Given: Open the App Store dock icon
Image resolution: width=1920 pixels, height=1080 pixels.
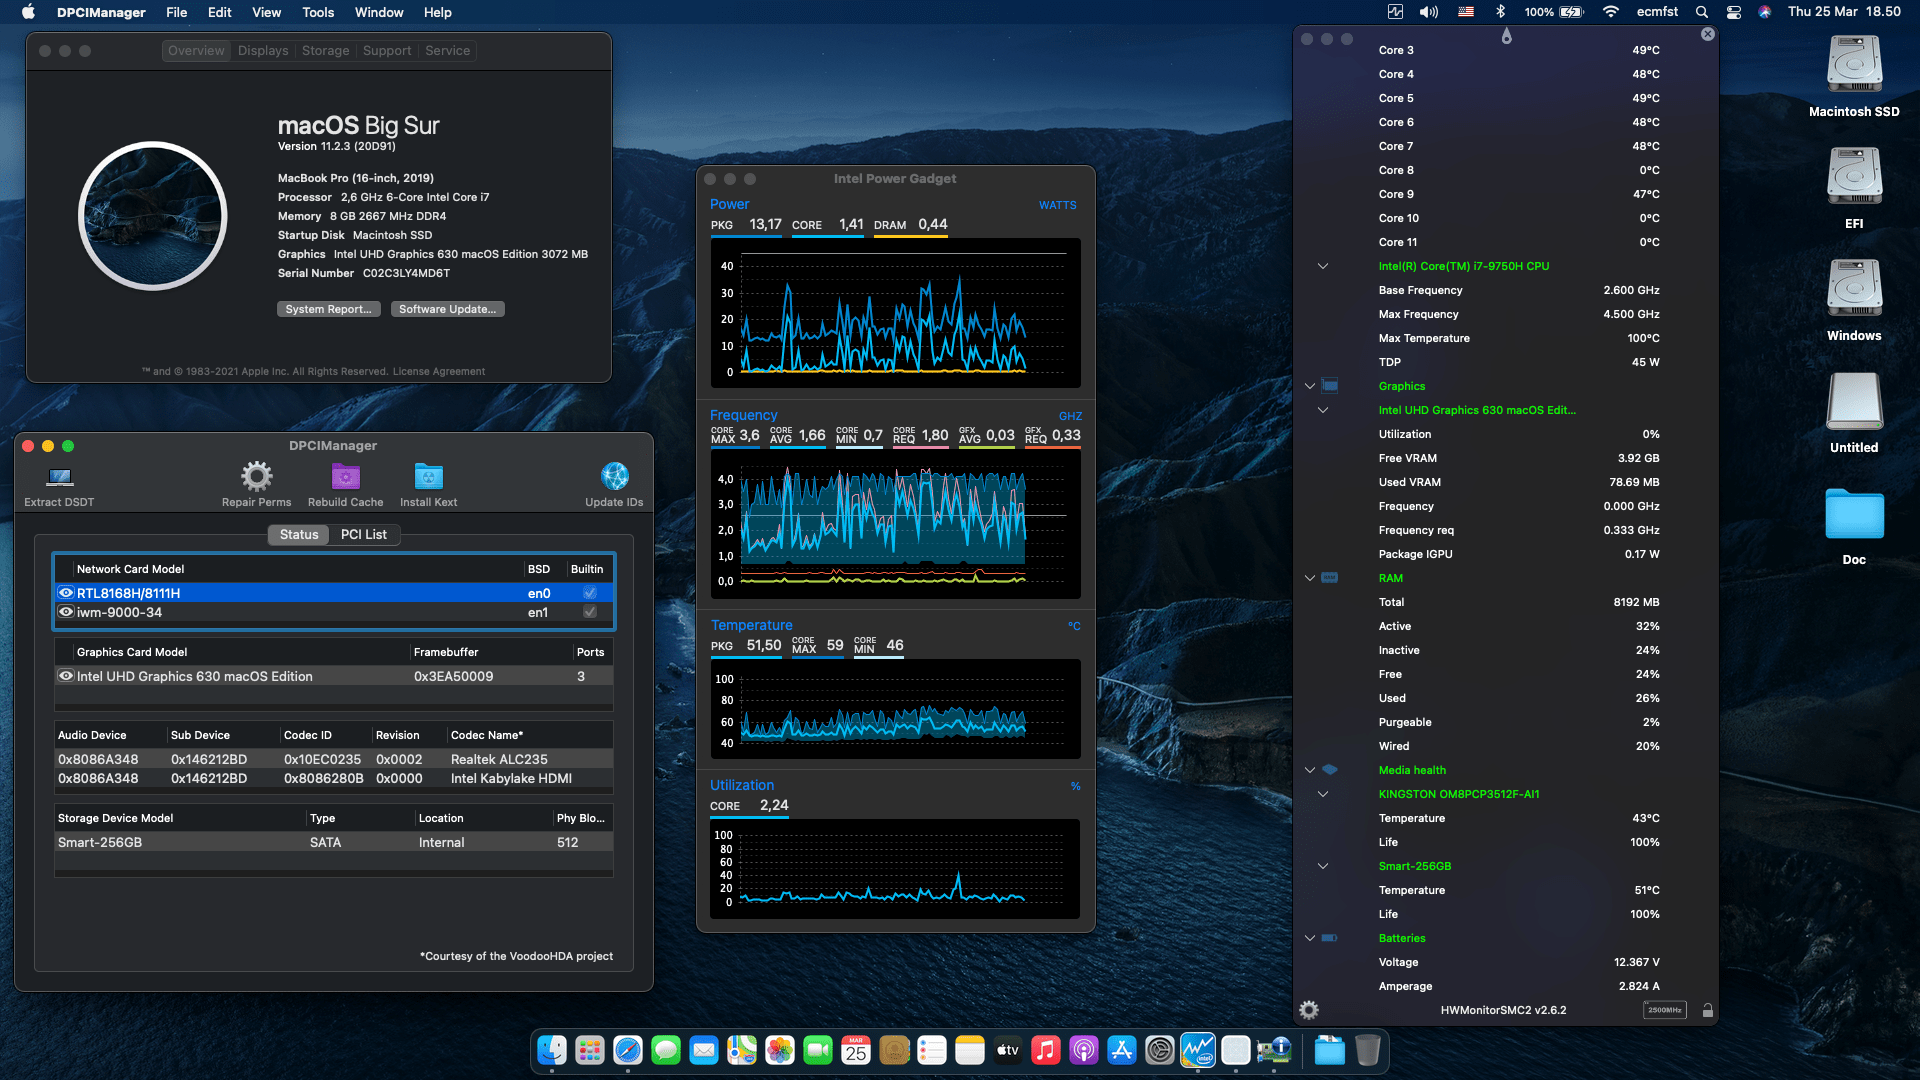Looking at the screenshot, I should [1122, 1050].
